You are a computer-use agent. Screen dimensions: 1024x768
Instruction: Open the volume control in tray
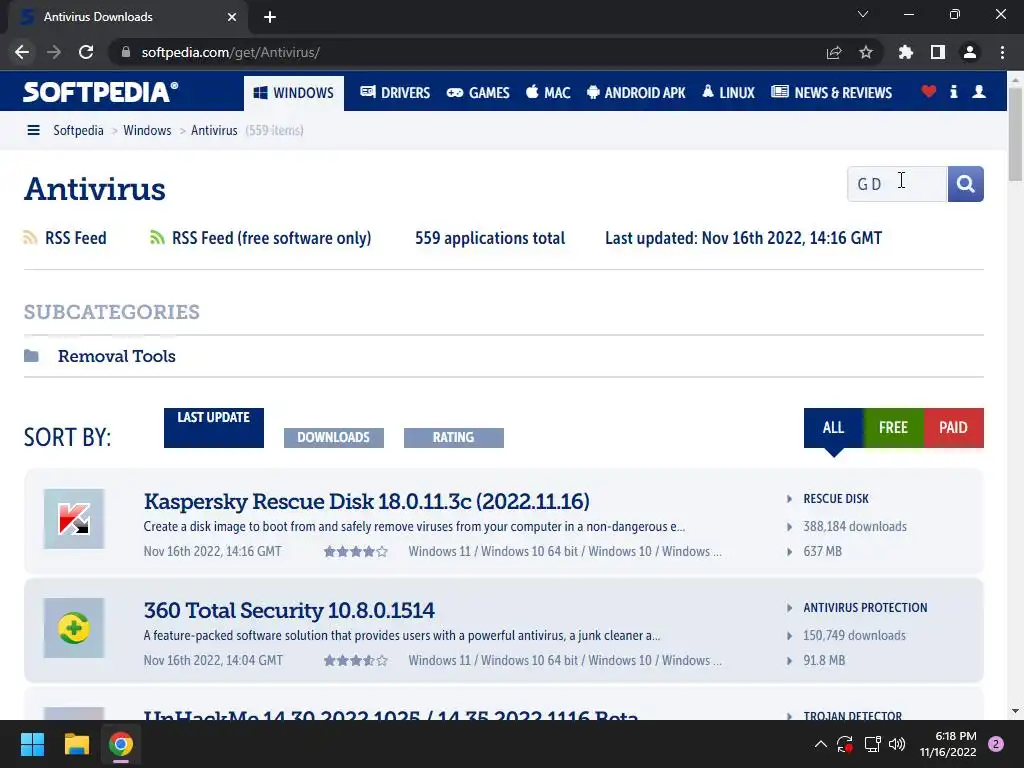point(897,744)
